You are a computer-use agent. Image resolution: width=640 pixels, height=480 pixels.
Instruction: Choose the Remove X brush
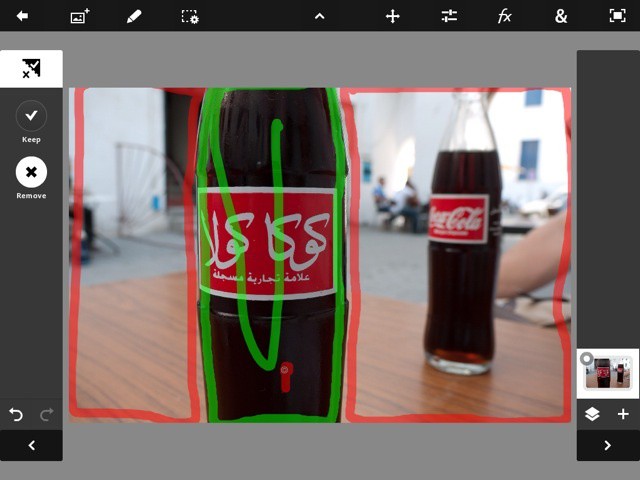31,172
